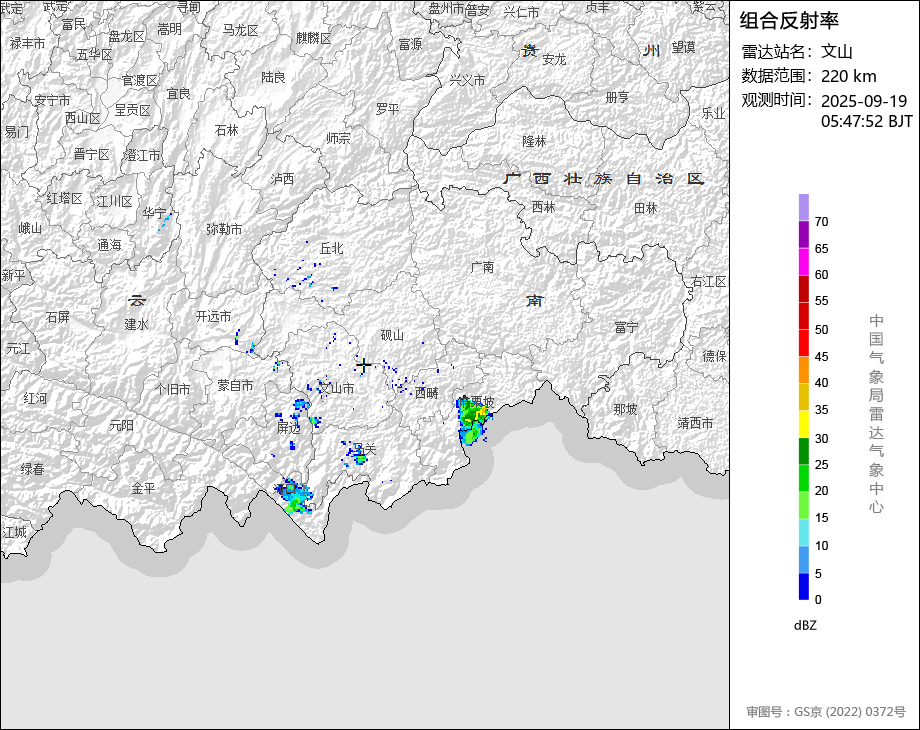The height and width of the screenshot is (730, 920).
Task: Click the '华宁' county label
Action: [x=154, y=213]
